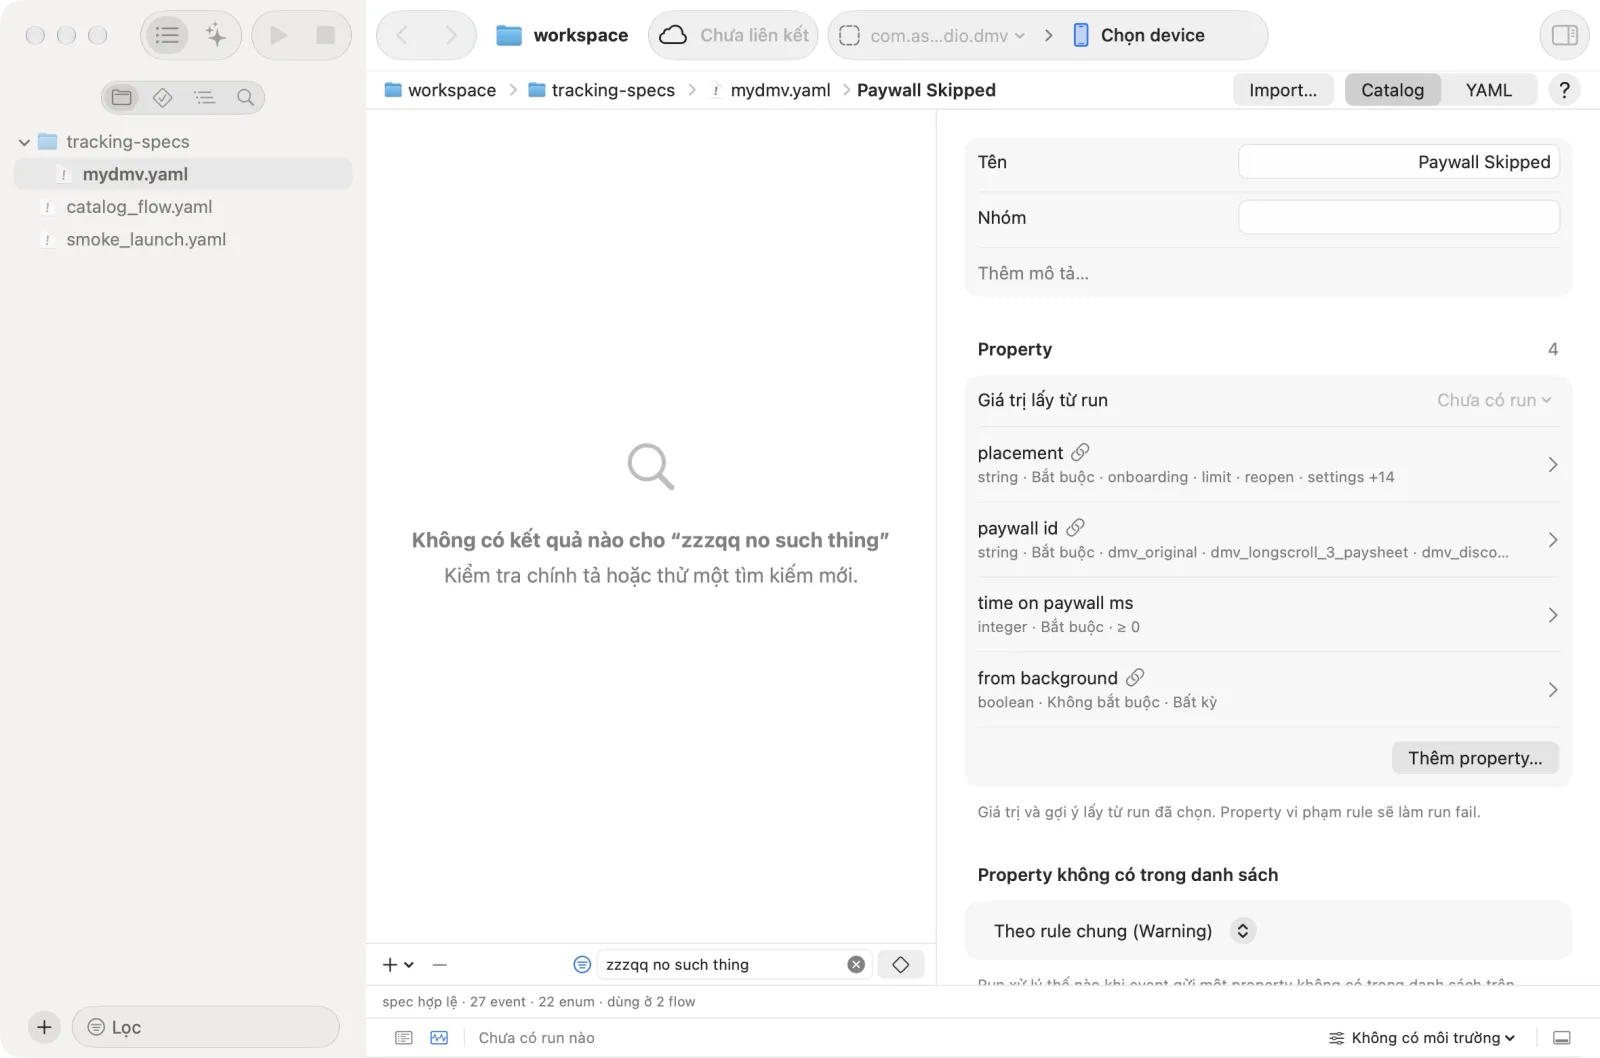Select mydmv.yaml breadcrumb

[770, 90]
